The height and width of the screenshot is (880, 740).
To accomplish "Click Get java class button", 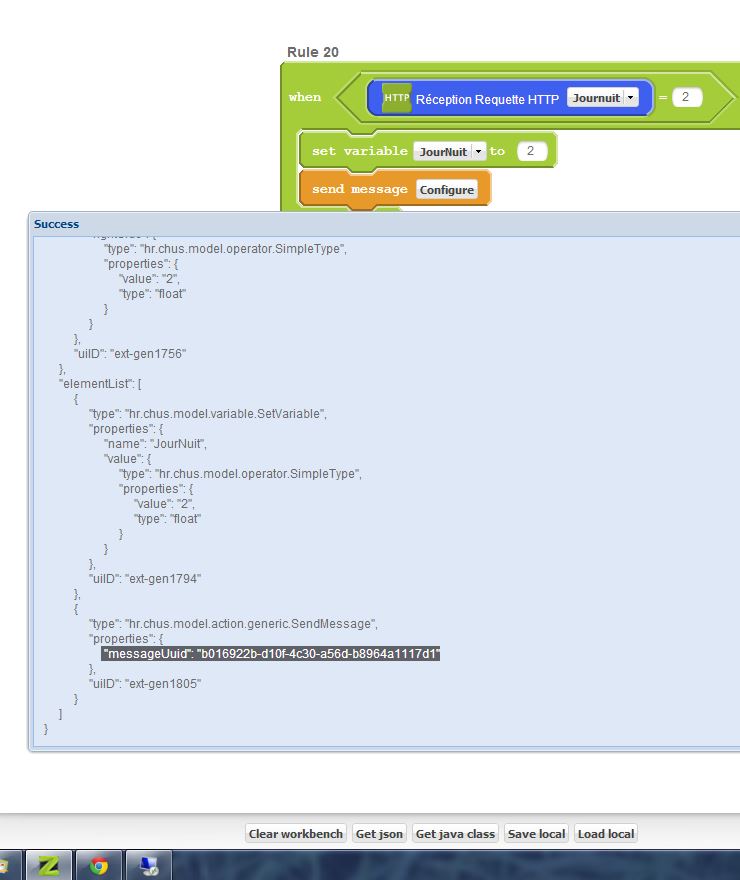I will click(x=455, y=834).
